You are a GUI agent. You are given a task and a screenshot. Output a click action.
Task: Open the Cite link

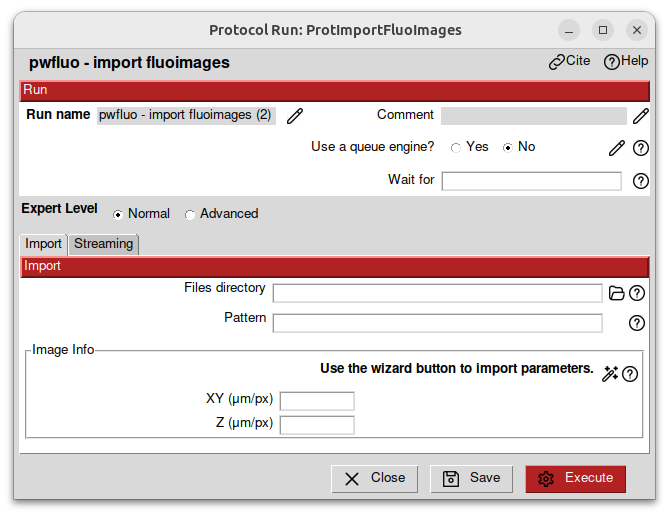click(x=569, y=61)
